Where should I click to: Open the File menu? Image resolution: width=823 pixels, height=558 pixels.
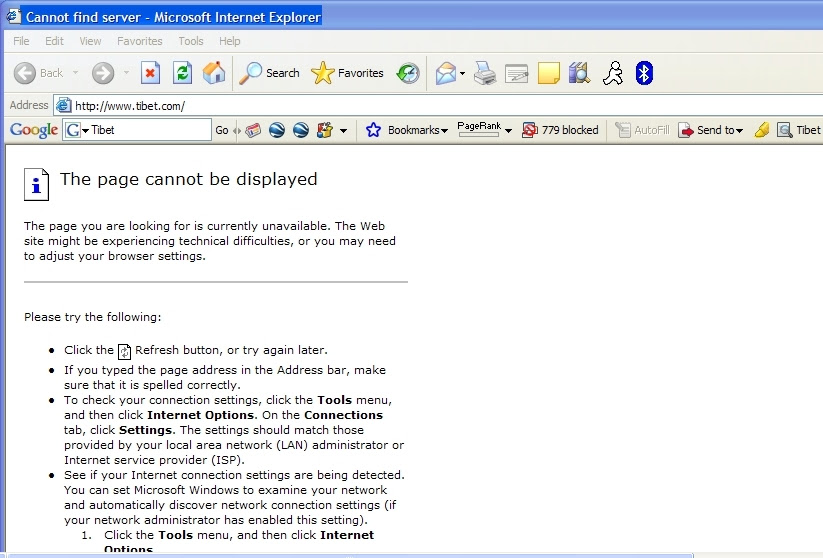[21, 41]
